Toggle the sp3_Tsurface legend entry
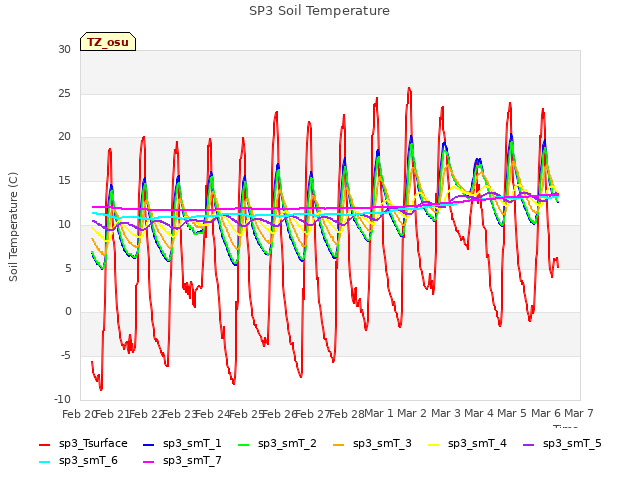The width and height of the screenshot is (640, 480). pos(83,444)
